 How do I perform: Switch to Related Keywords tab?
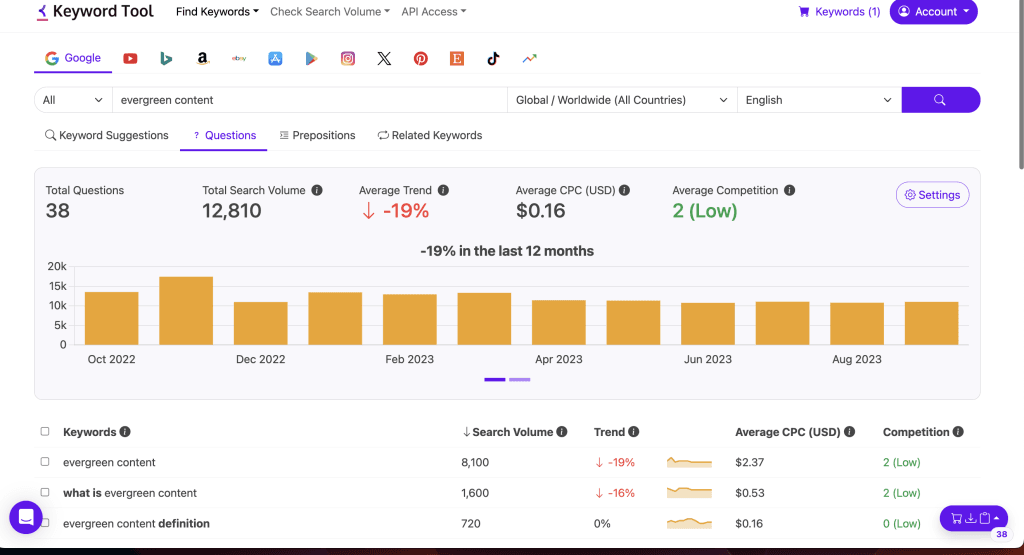coord(430,135)
